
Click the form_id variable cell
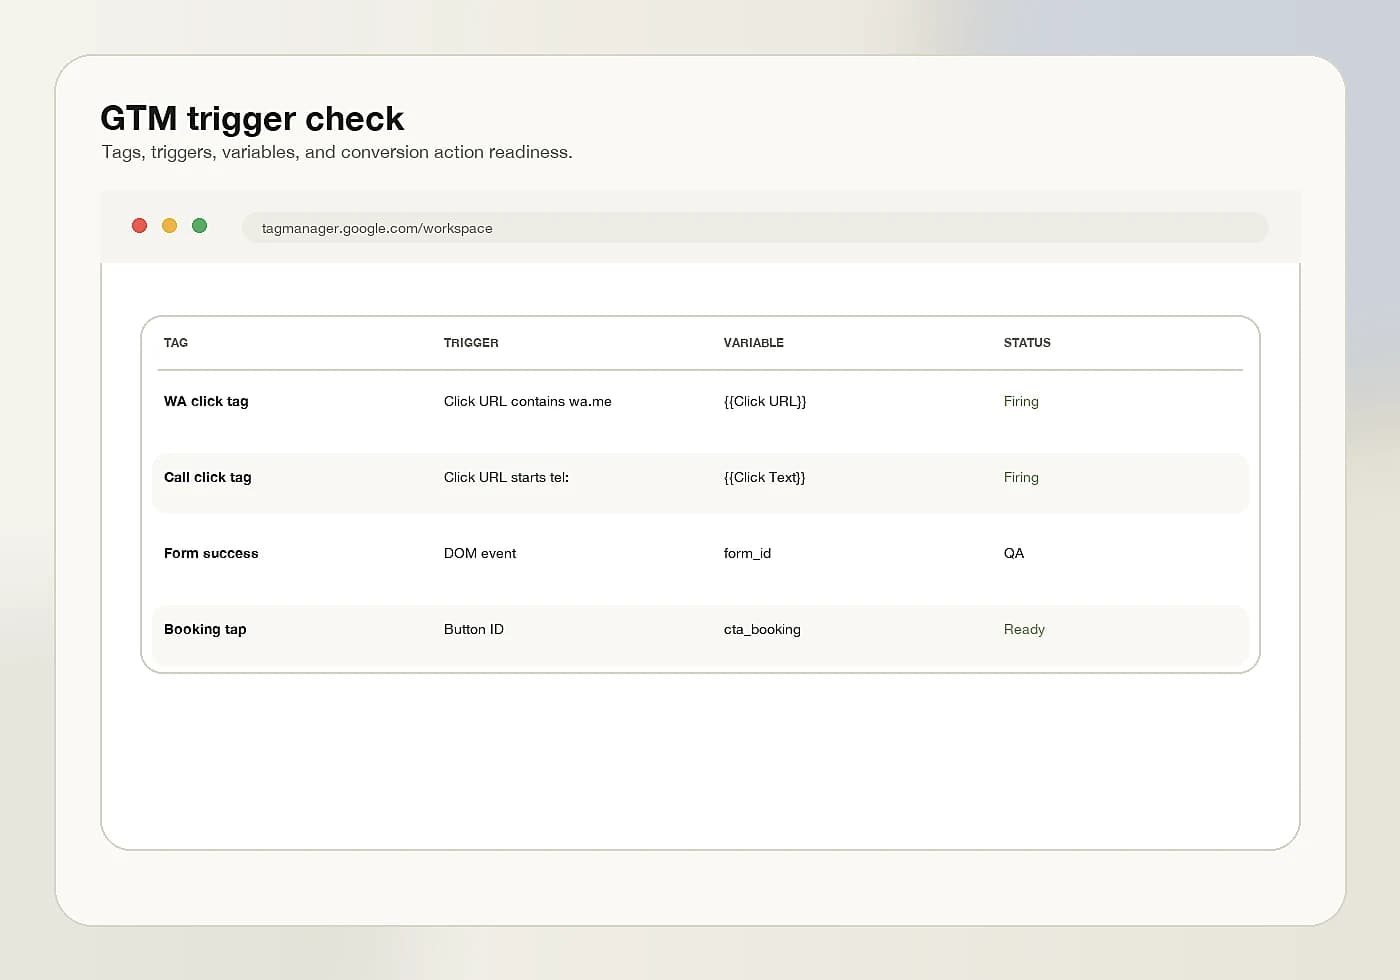coord(747,553)
